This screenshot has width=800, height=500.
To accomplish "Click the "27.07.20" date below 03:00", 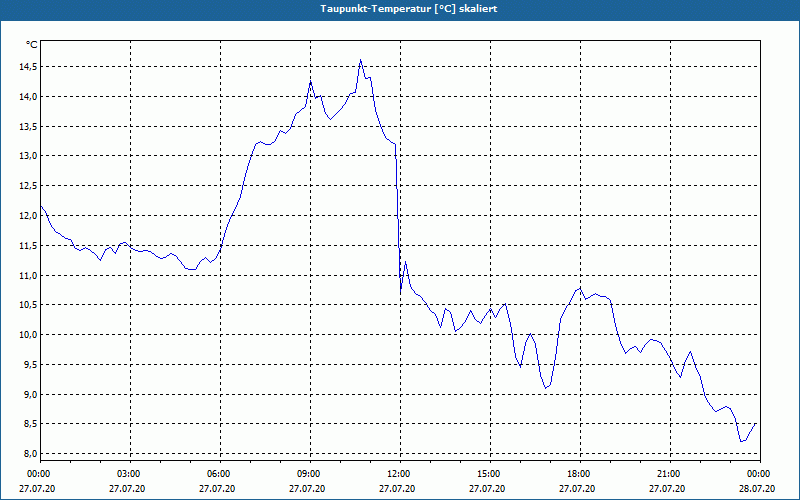I will point(127,489).
